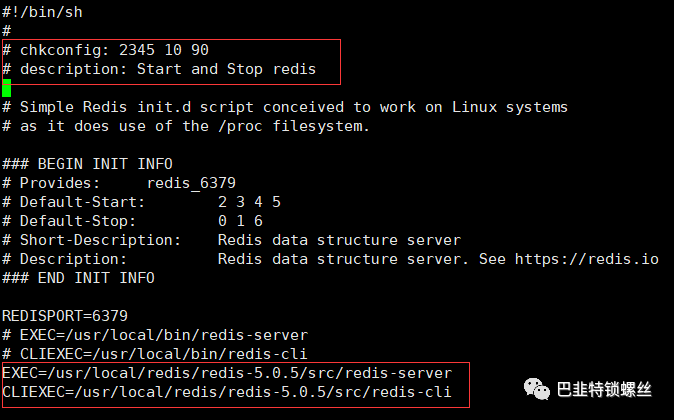The width and height of the screenshot is (674, 420).
Task: Click the commented CLIEXEC=/usr/local/bin/redis-cli line
Action: coord(155,354)
